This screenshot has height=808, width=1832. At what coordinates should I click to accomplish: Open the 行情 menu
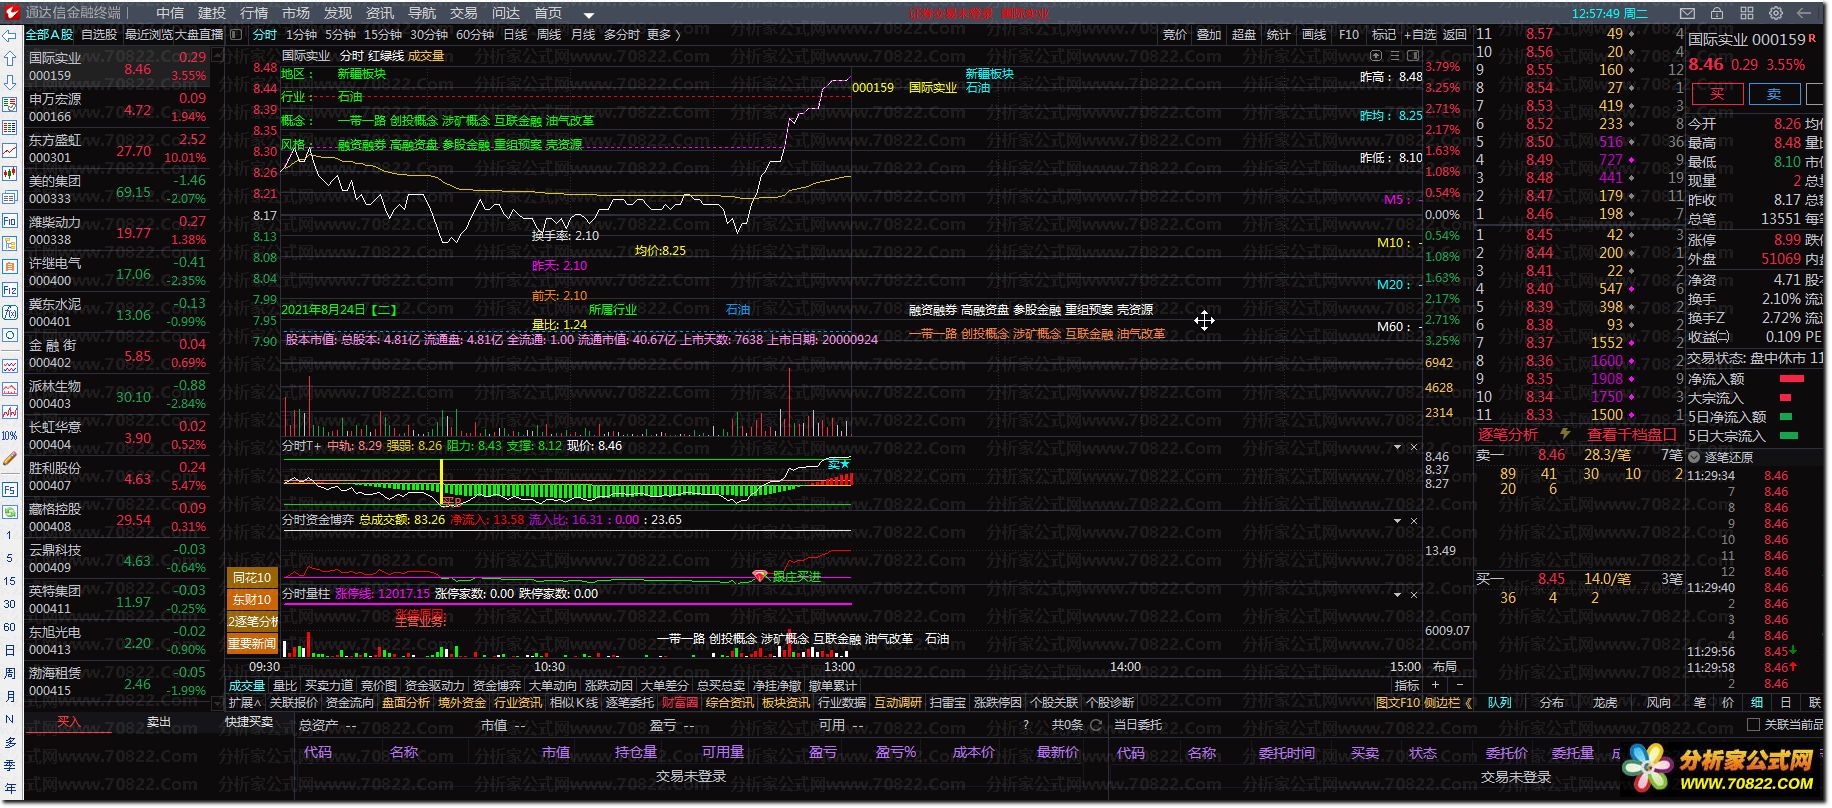pos(254,13)
